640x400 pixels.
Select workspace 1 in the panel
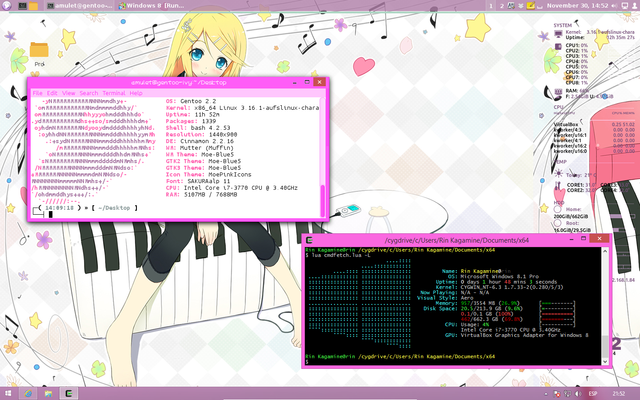[491, 6]
